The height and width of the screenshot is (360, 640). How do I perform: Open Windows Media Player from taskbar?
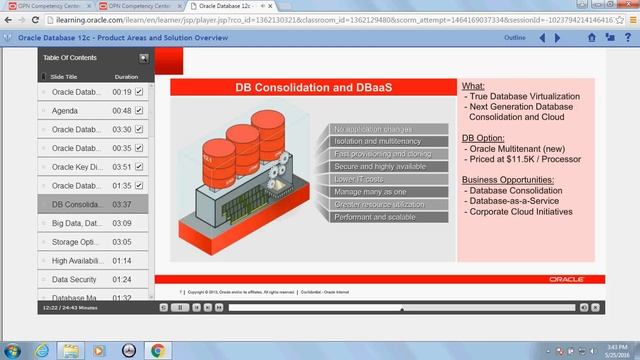(99, 351)
